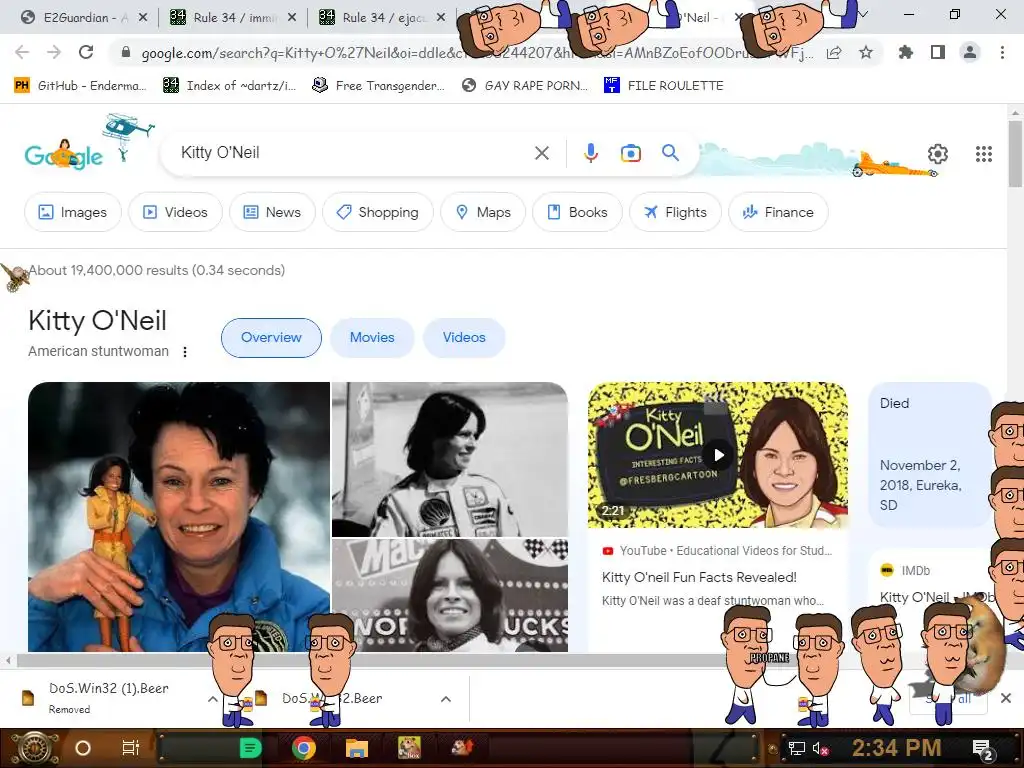Open Chrome from the taskbar

[304, 748]
